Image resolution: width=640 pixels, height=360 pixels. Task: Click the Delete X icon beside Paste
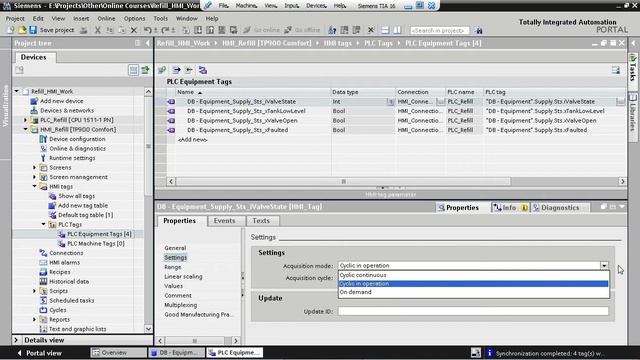(x=133, y=30)
